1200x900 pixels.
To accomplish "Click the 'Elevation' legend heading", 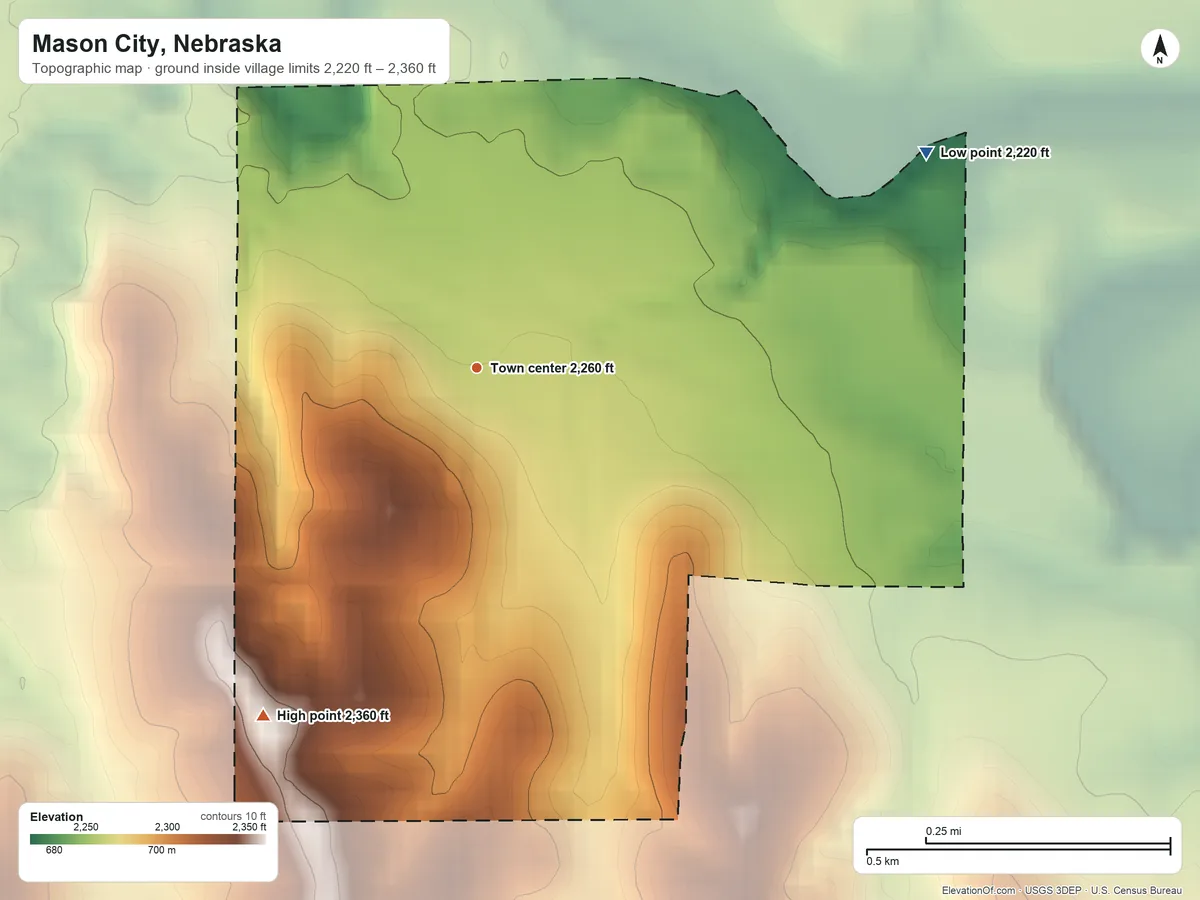I will click(x=57, y=817).
